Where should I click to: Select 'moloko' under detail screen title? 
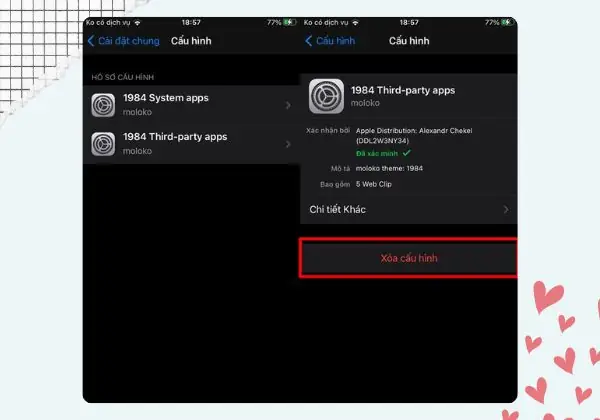(365, 103)
